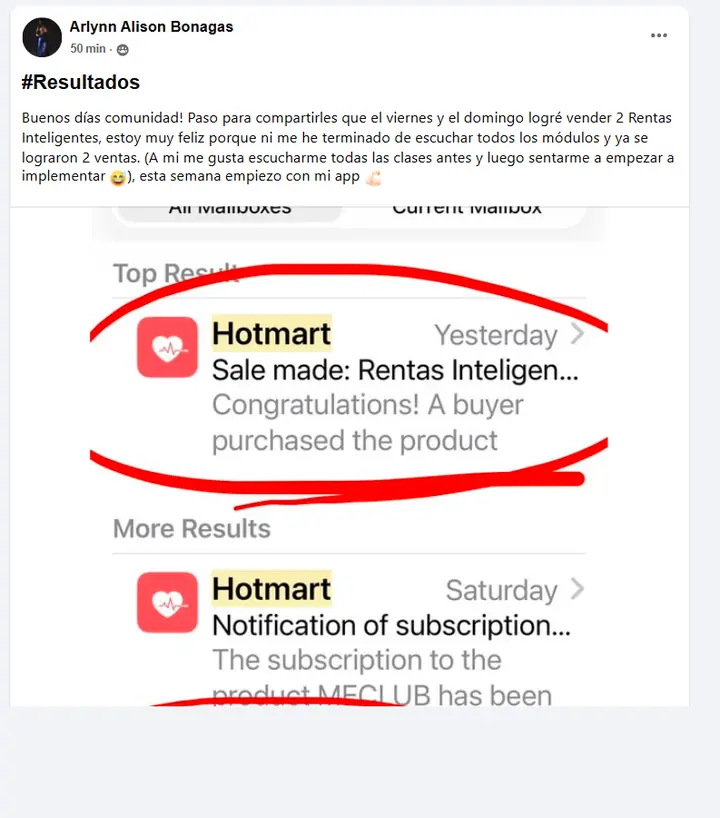The height and width of the screenshot is (818, 720).
Task: Open Arlynn Alison Bonagas profile picture
Action: coord(42,37)
